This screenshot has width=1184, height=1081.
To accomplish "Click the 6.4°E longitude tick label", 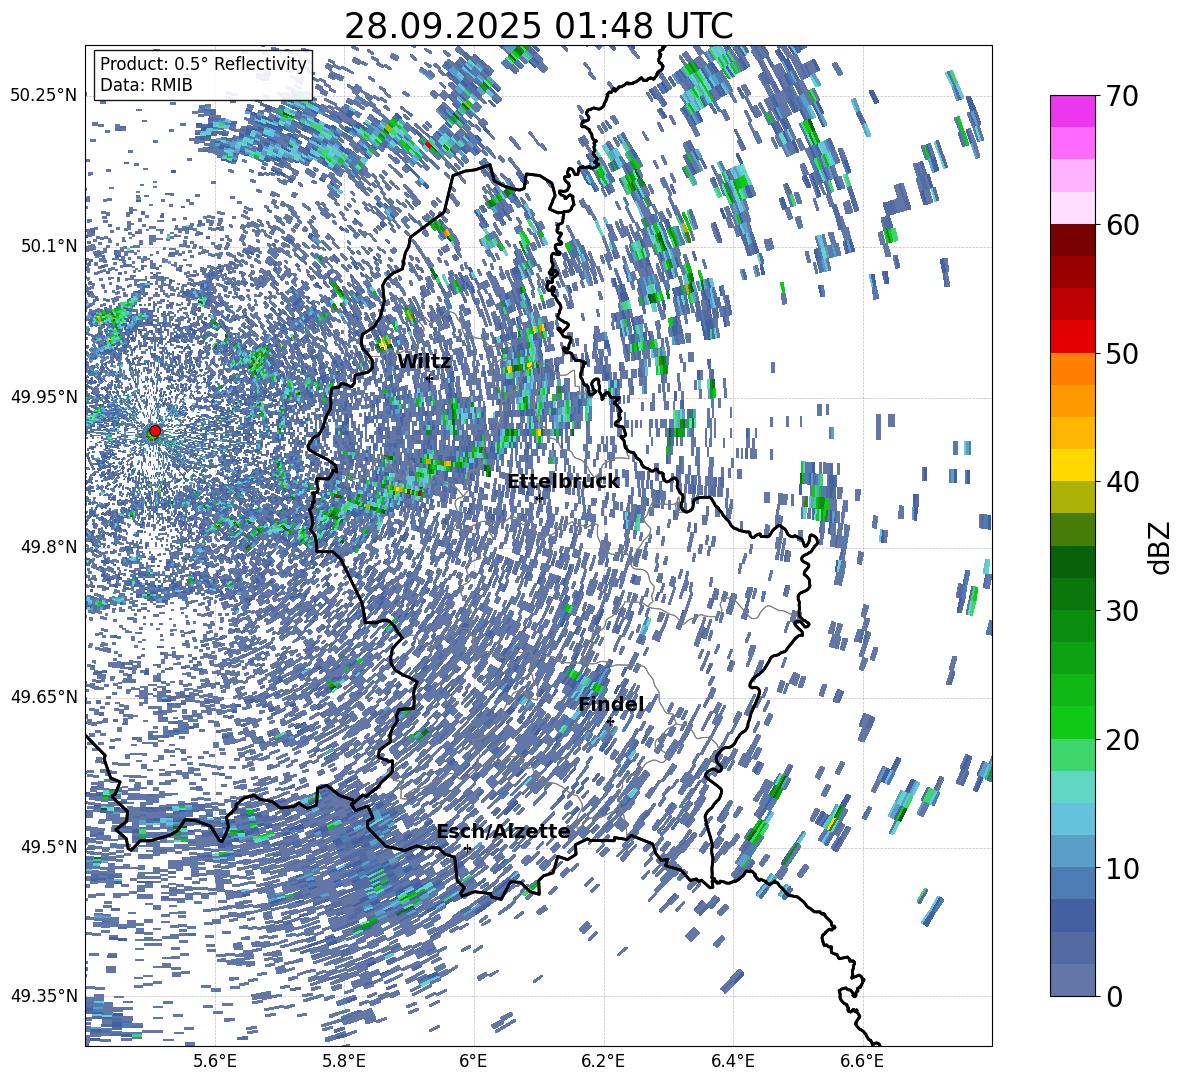I will (733, 1061).
